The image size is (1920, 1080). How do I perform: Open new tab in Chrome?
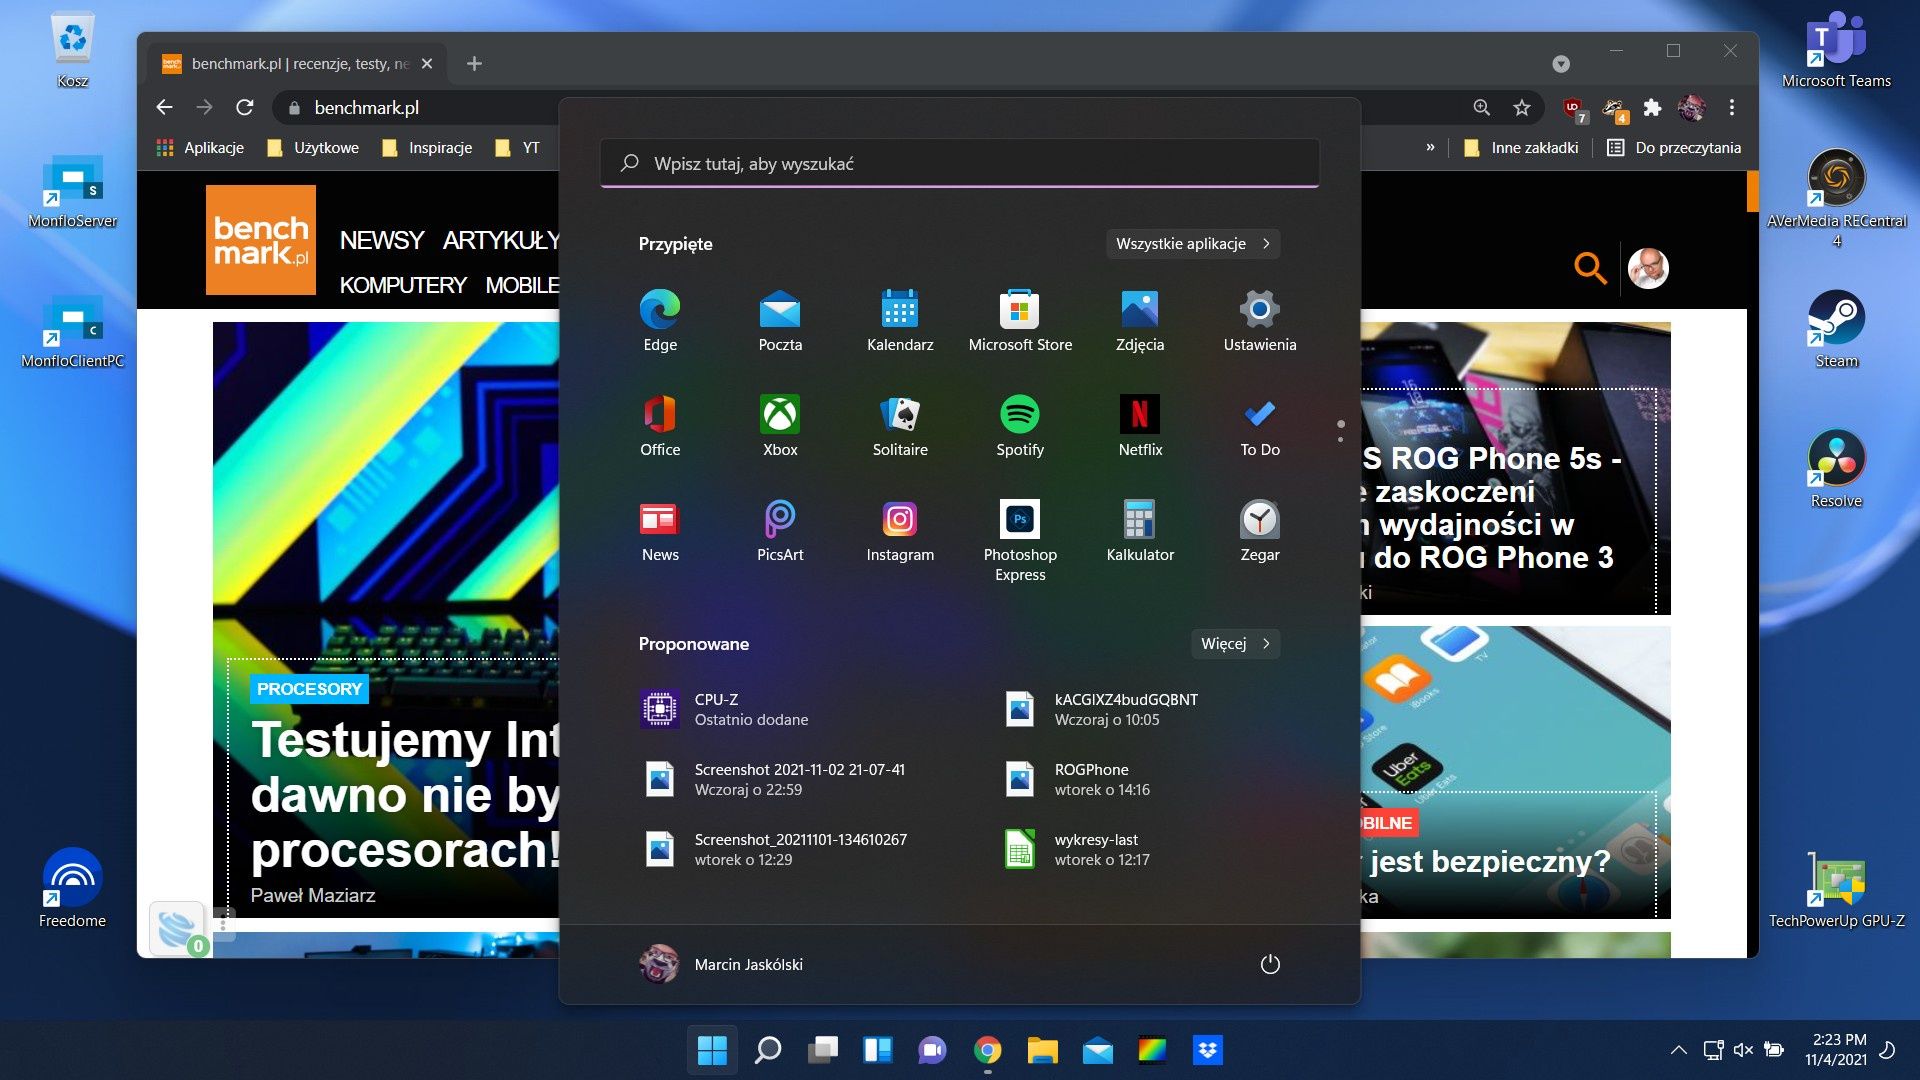(x=474, y=63)
